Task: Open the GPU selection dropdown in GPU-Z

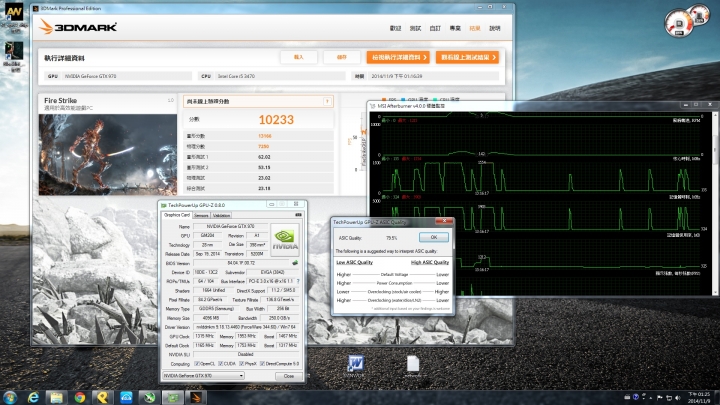Action: point(203,376)
